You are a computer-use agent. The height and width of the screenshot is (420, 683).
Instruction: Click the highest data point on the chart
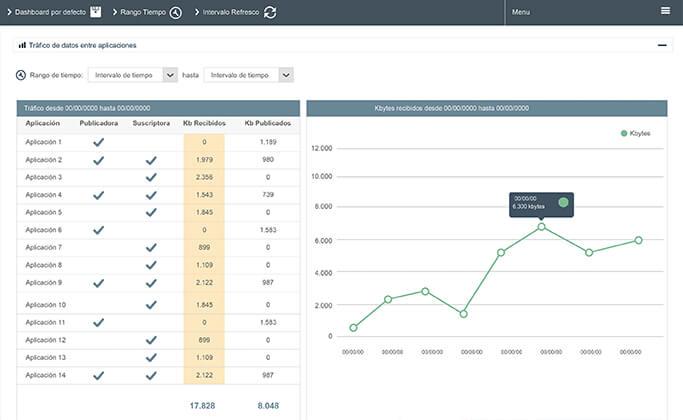pos(541,227)
